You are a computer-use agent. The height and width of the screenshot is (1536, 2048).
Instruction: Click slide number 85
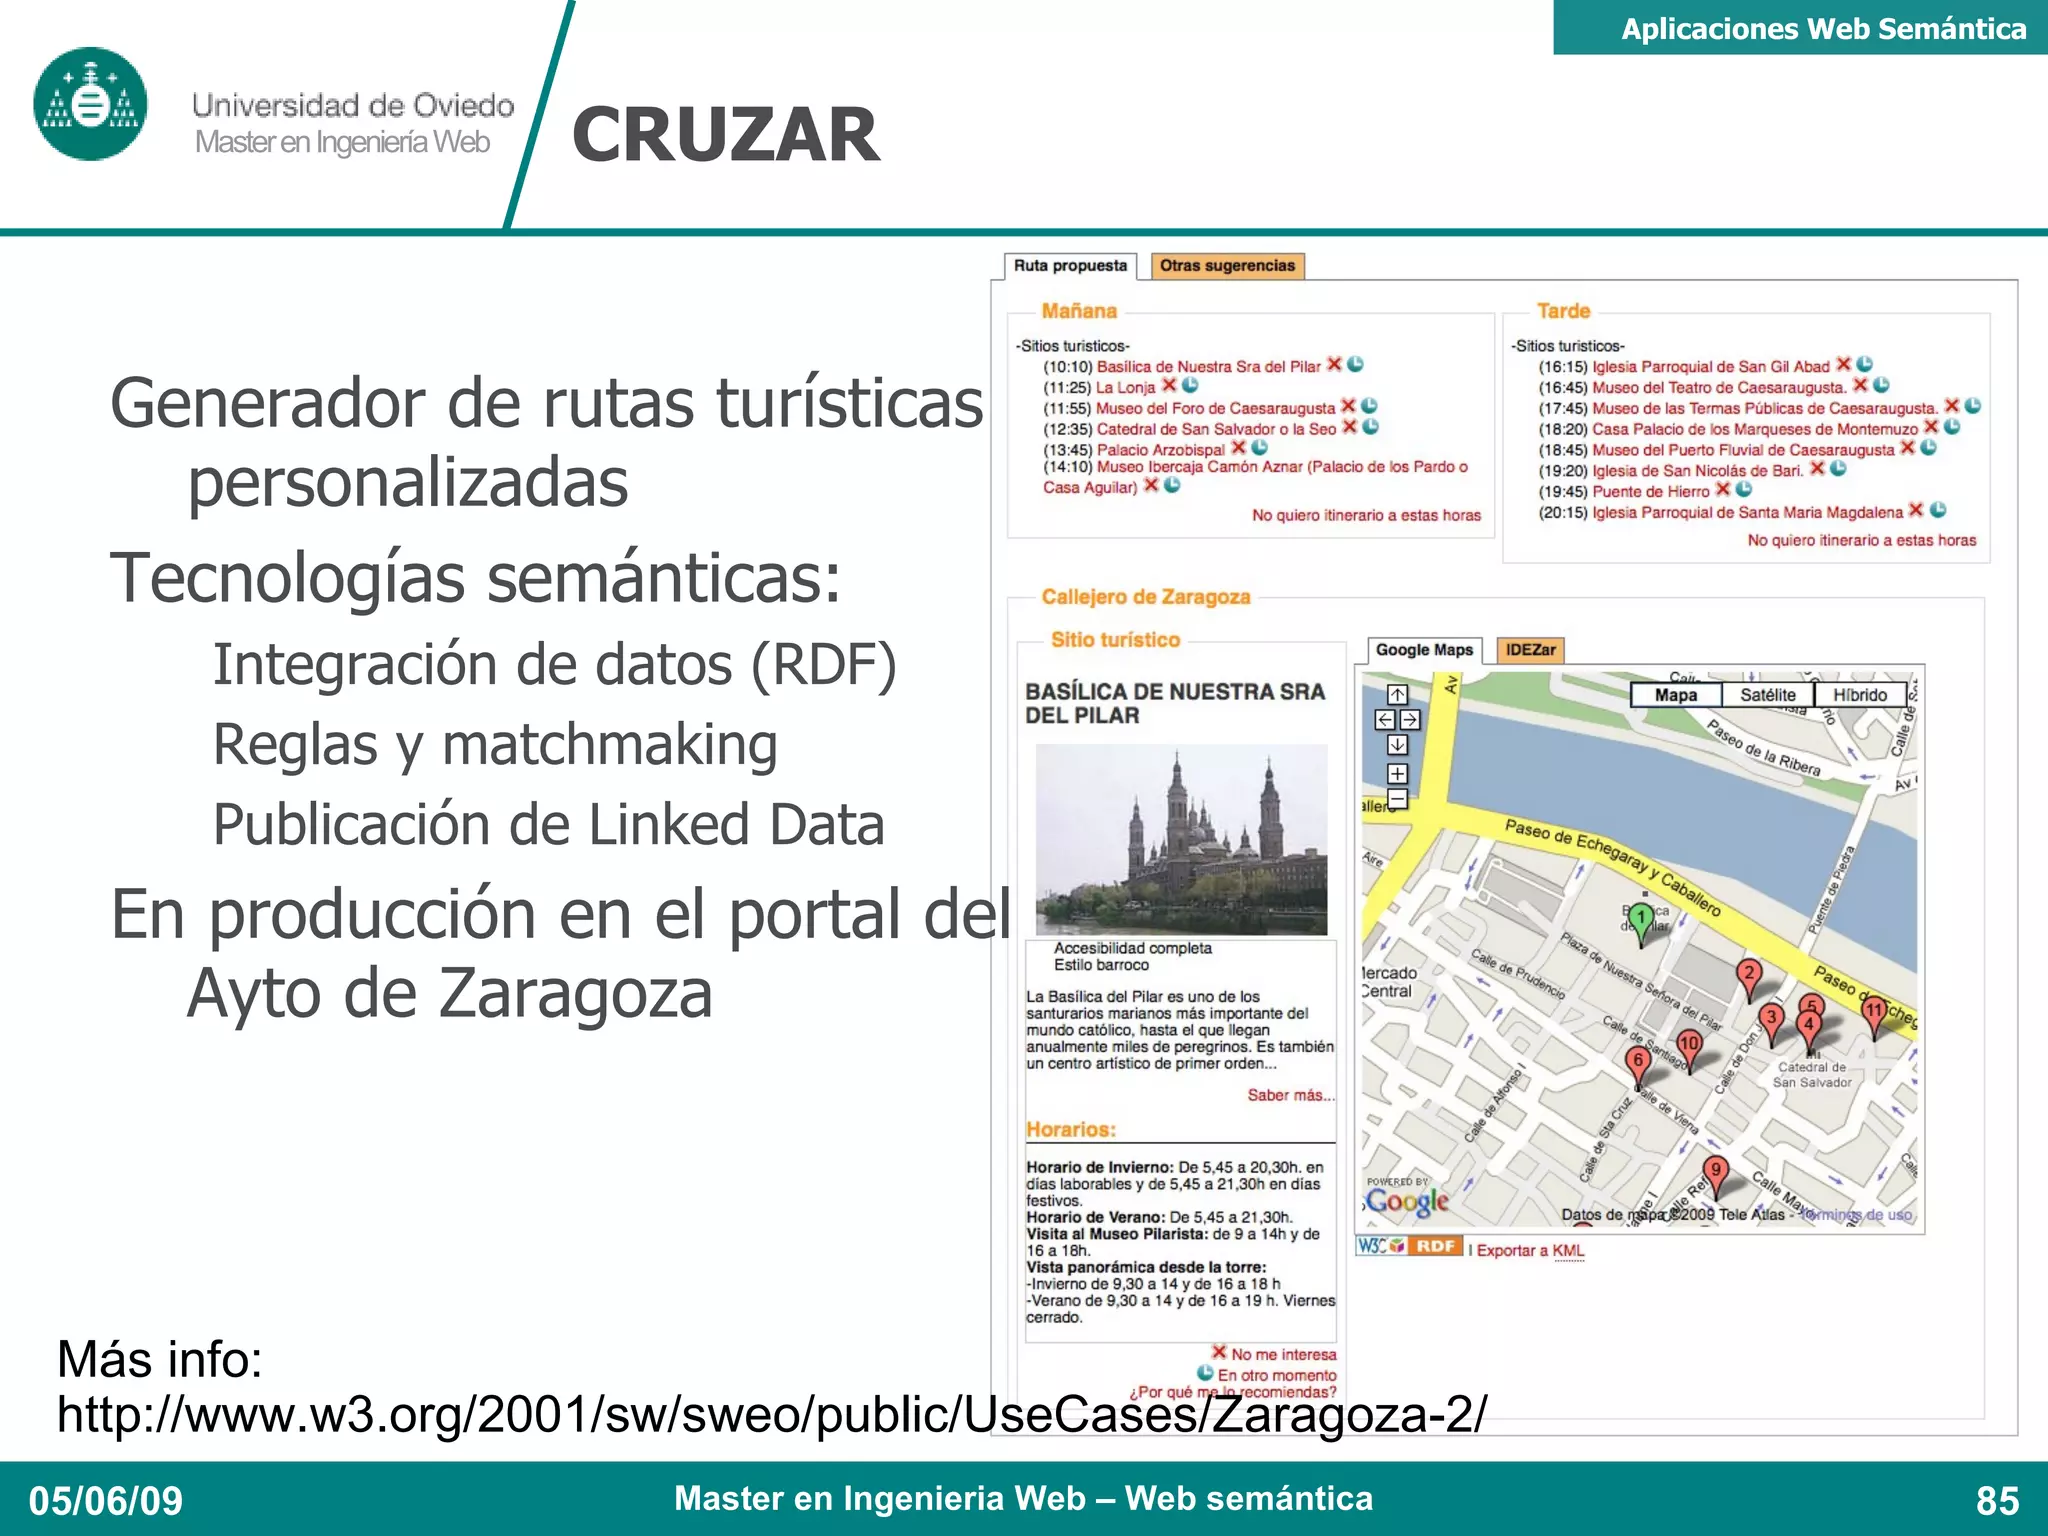click(x=1998, y=1501)
